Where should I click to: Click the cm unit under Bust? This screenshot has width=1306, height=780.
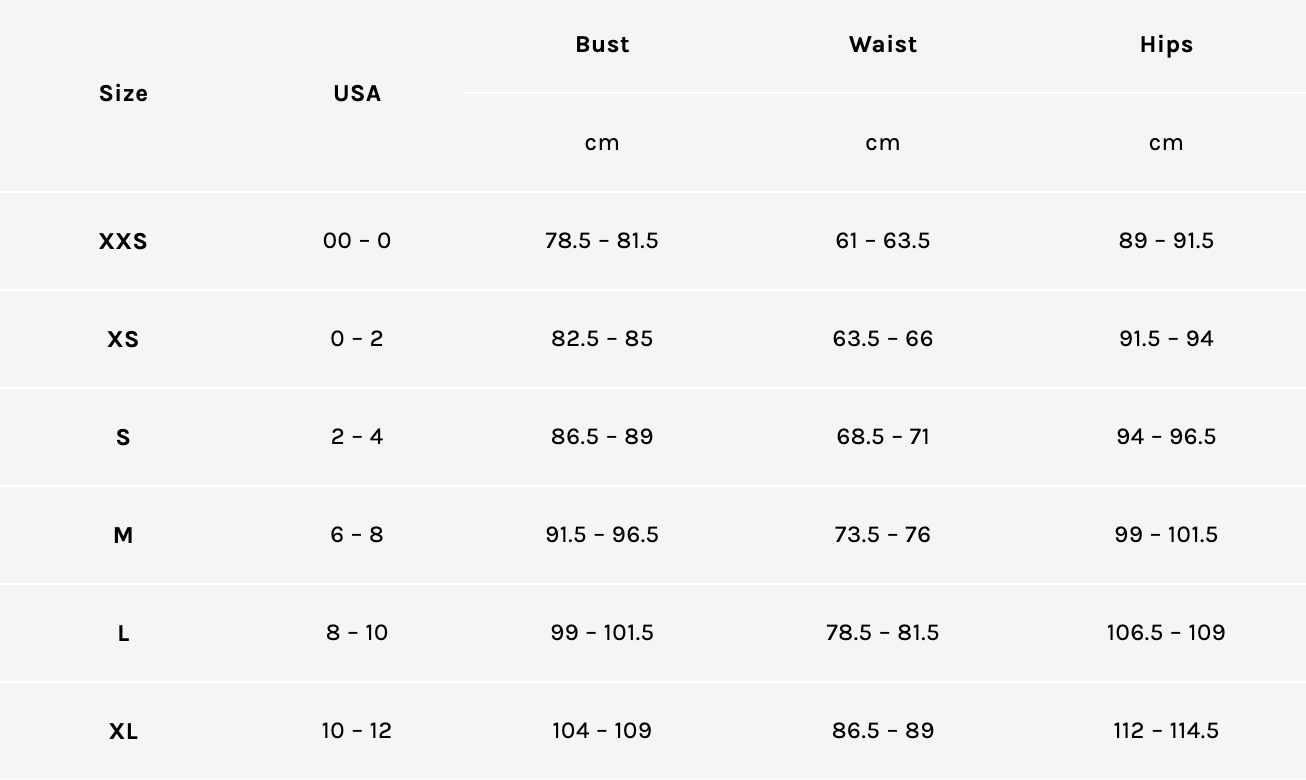(602, 143)
